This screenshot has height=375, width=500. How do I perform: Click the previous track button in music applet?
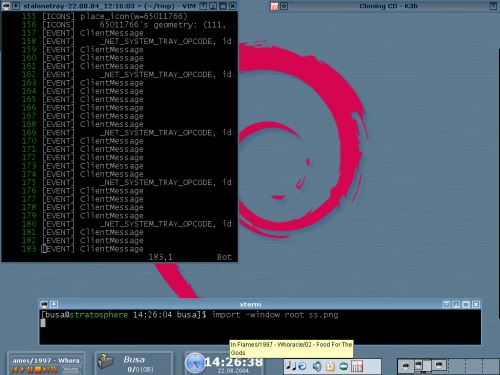tap(15, 370)
